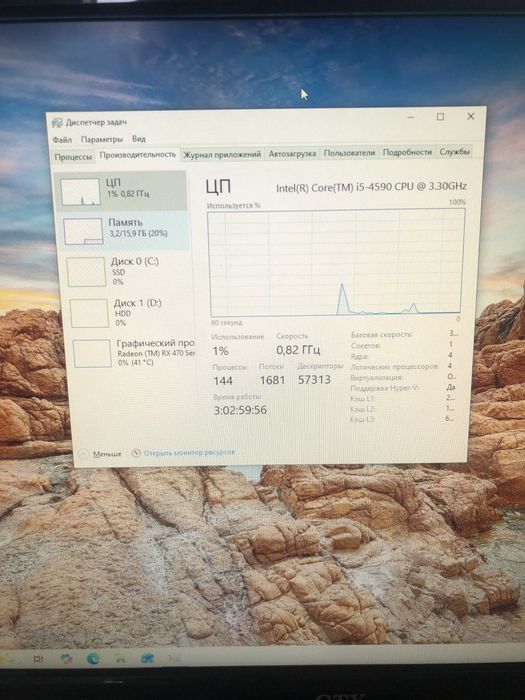Open the Пользователи tab

(349, 153)
